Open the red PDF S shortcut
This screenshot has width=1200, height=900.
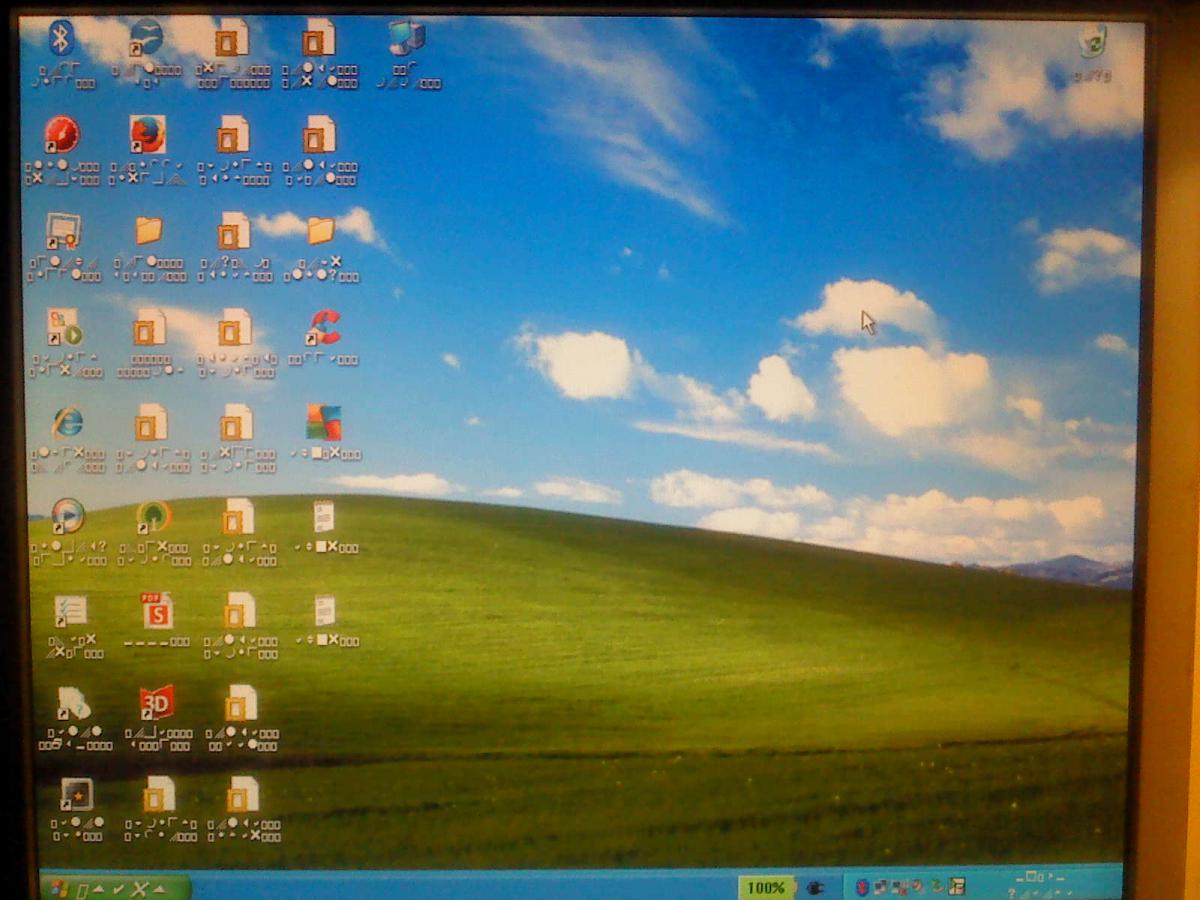click(156, 611)
